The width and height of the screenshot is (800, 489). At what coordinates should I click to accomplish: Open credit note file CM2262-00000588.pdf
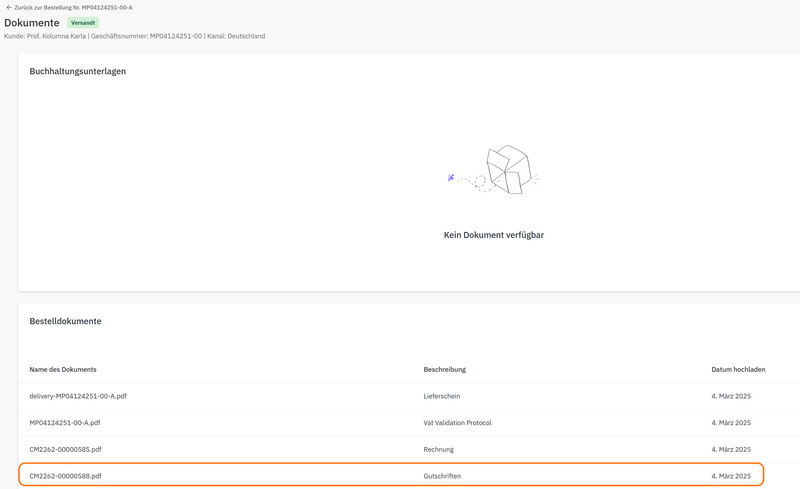pos(65,476)
